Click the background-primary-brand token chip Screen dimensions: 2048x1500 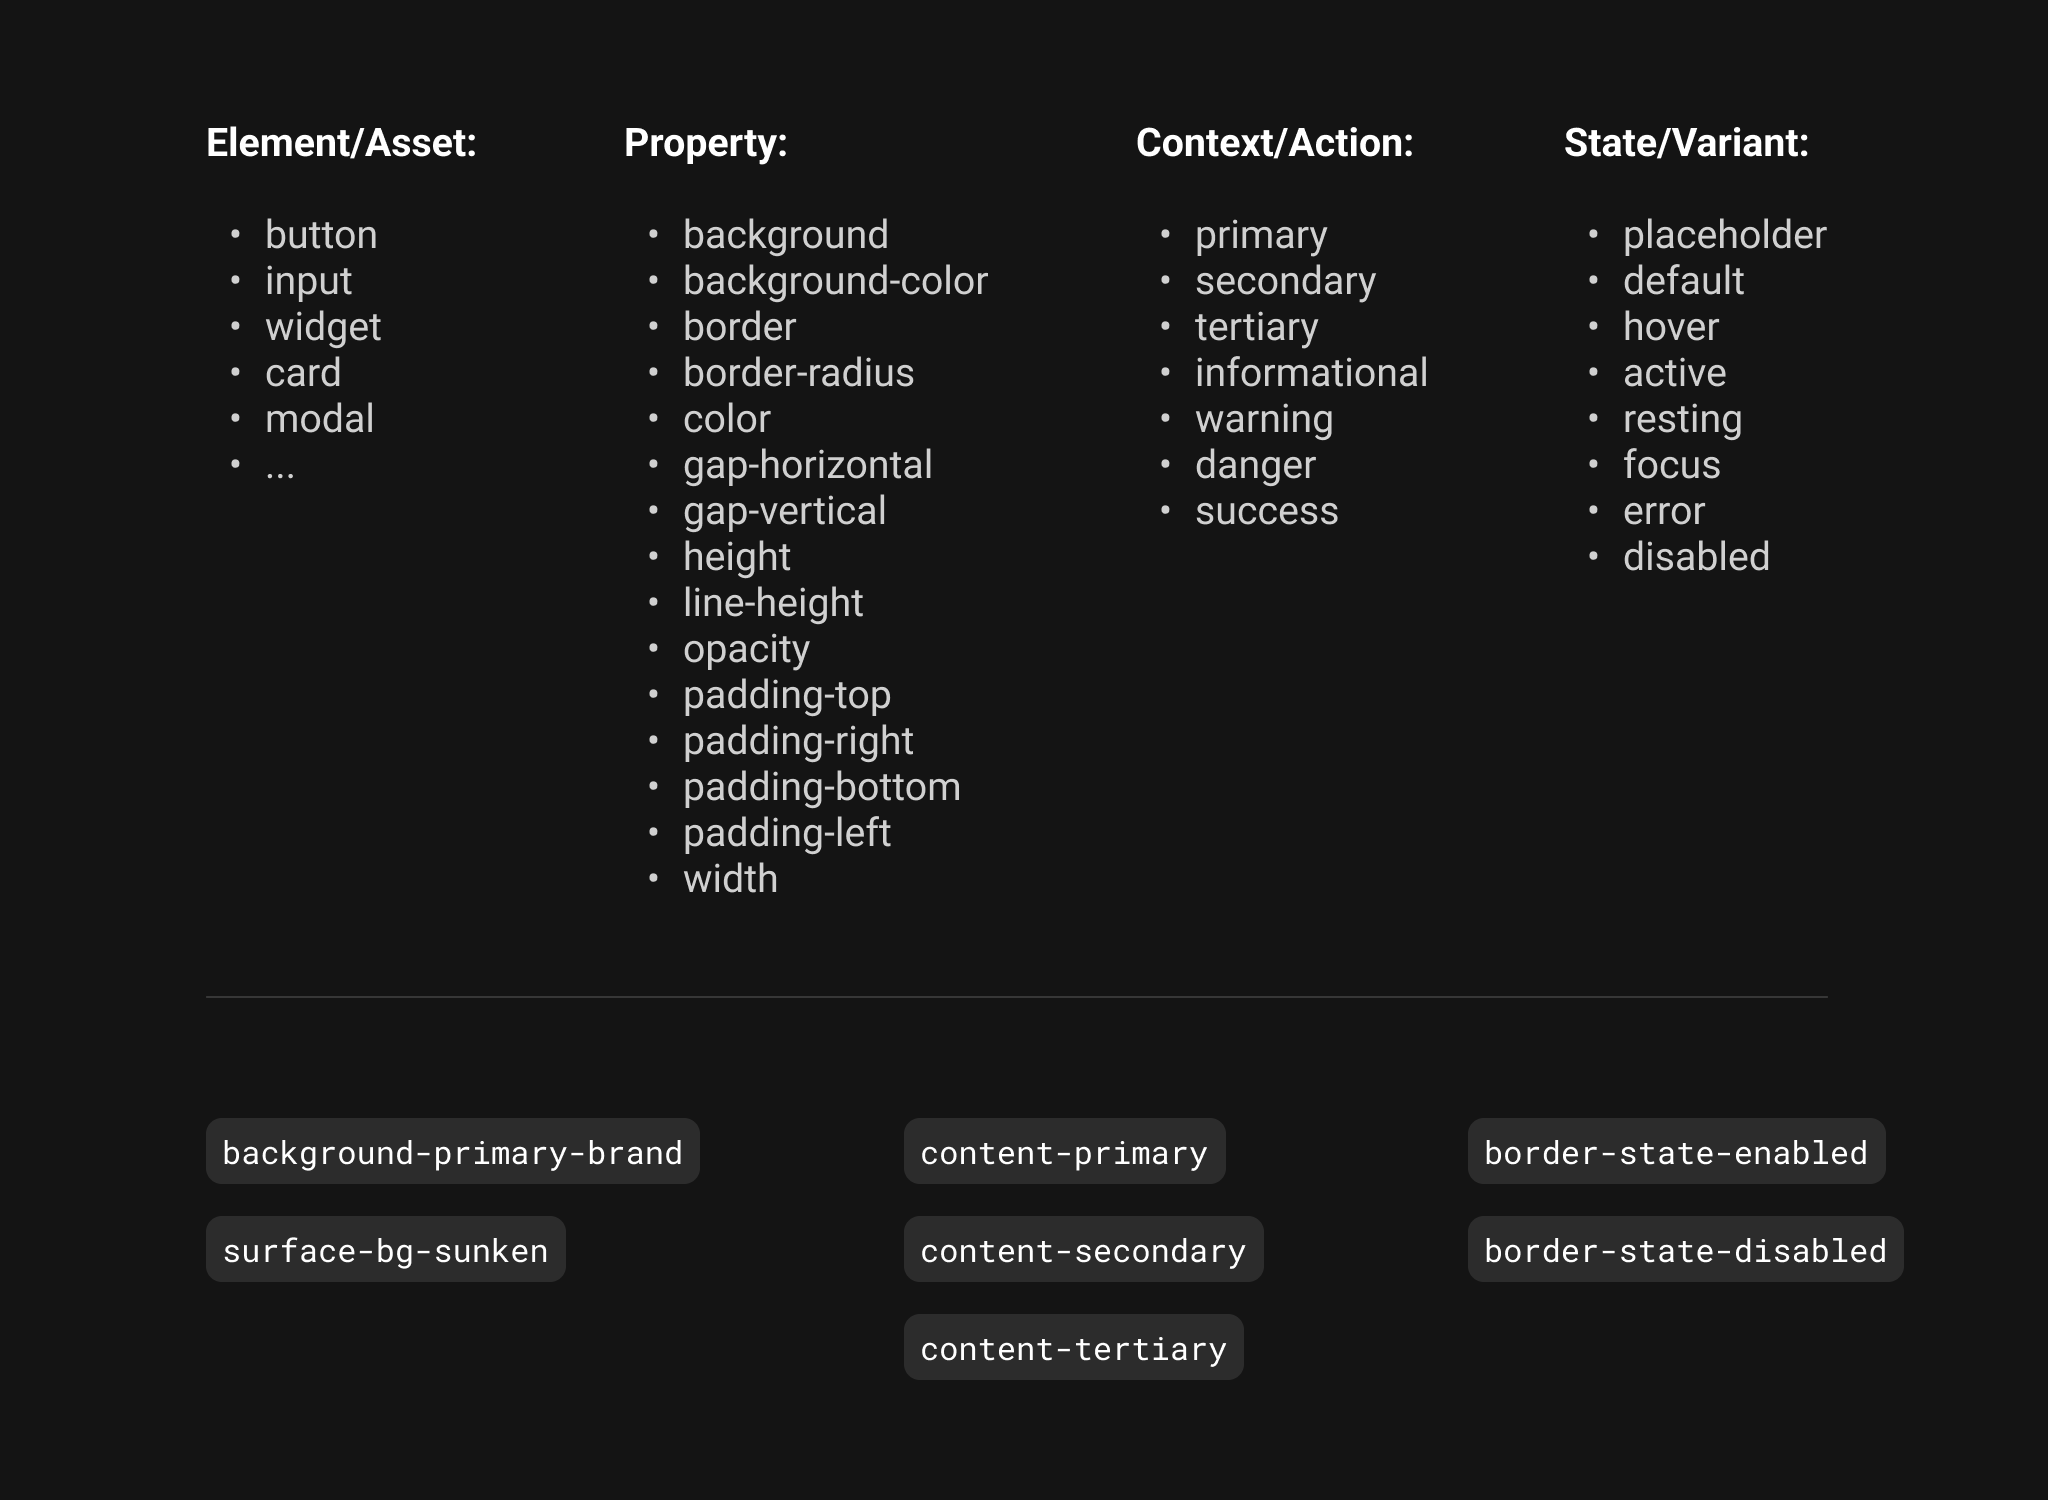(452, 1151)
